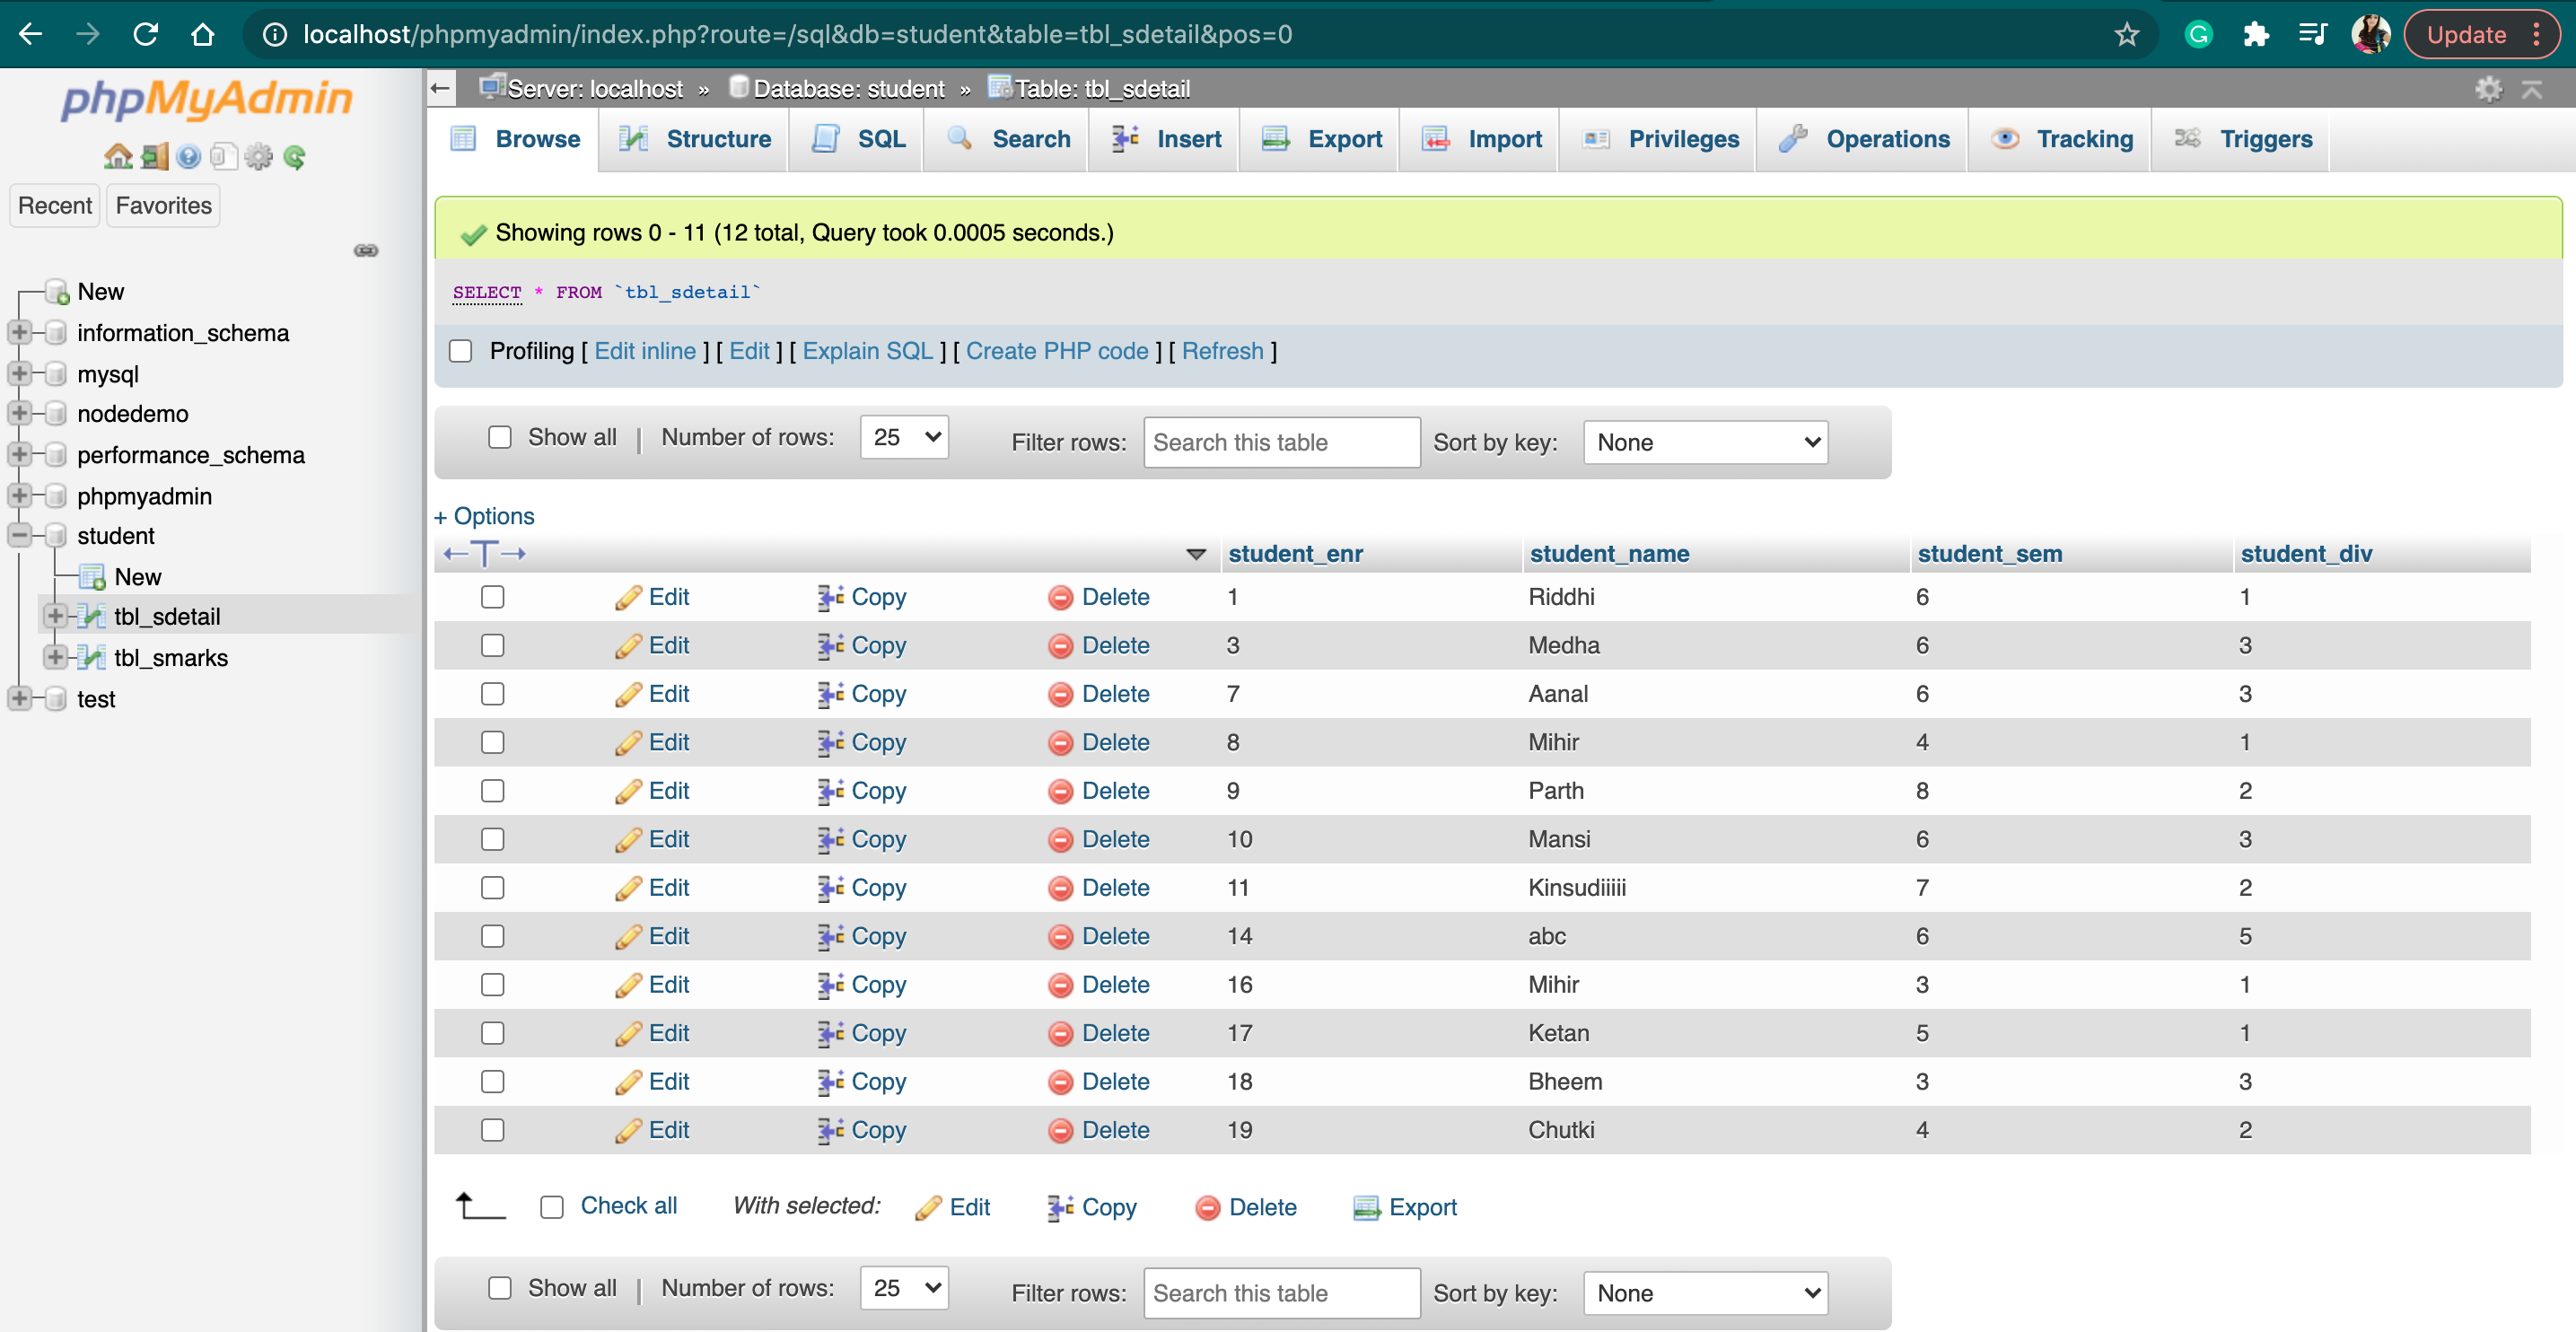Click the Chrome profile avatar

click(2370, 35)
